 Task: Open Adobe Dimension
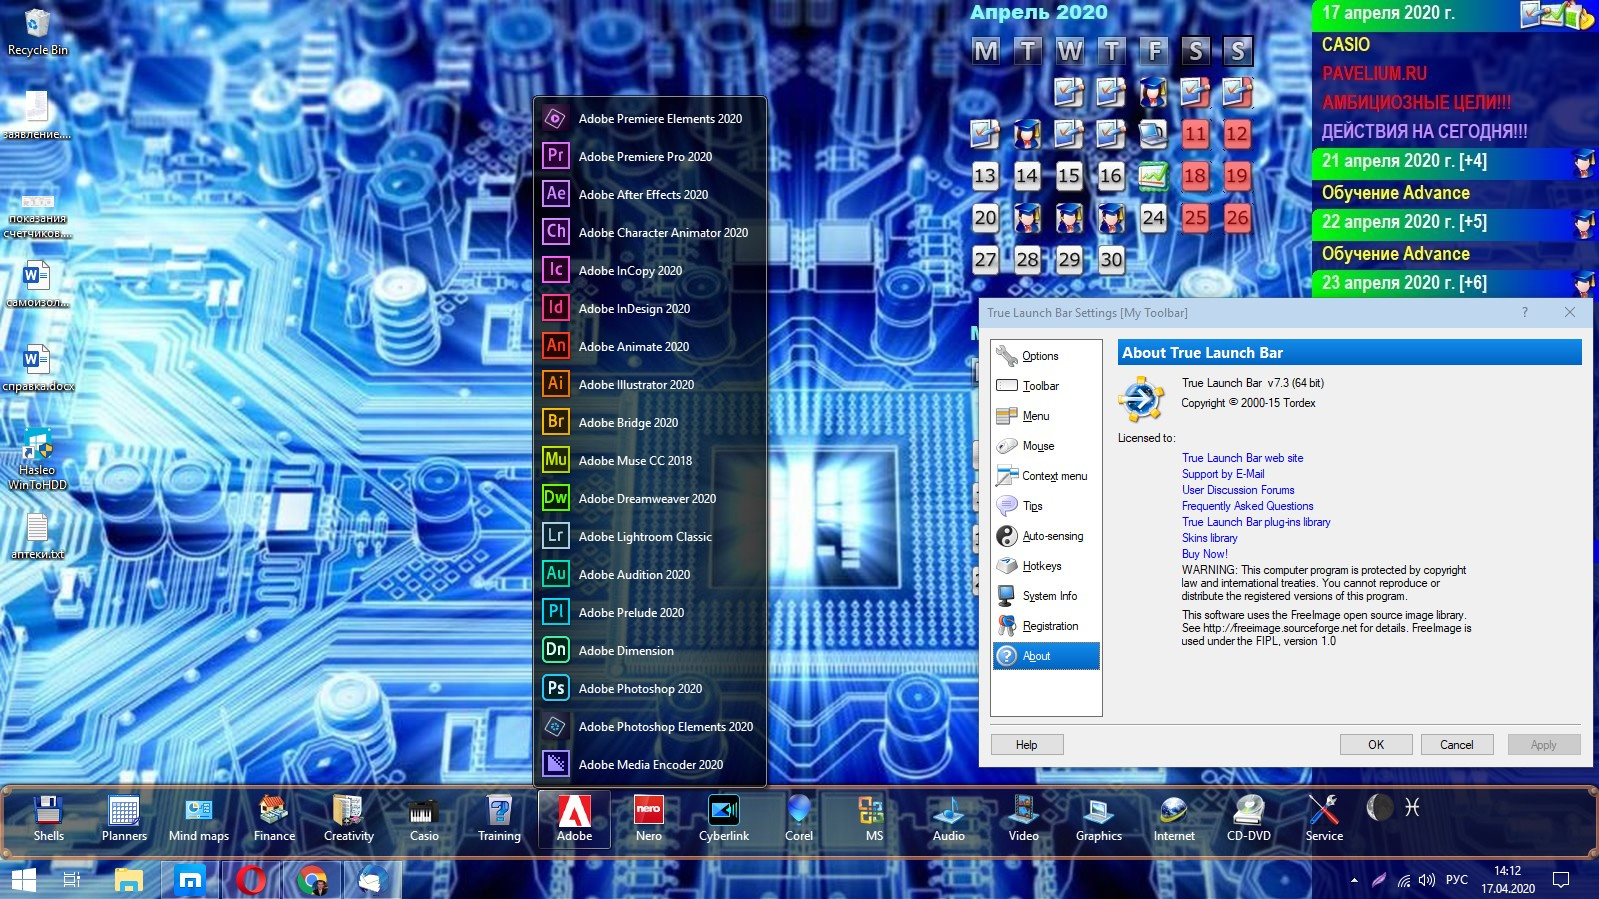pyautogui.click(x=650, y=650)
